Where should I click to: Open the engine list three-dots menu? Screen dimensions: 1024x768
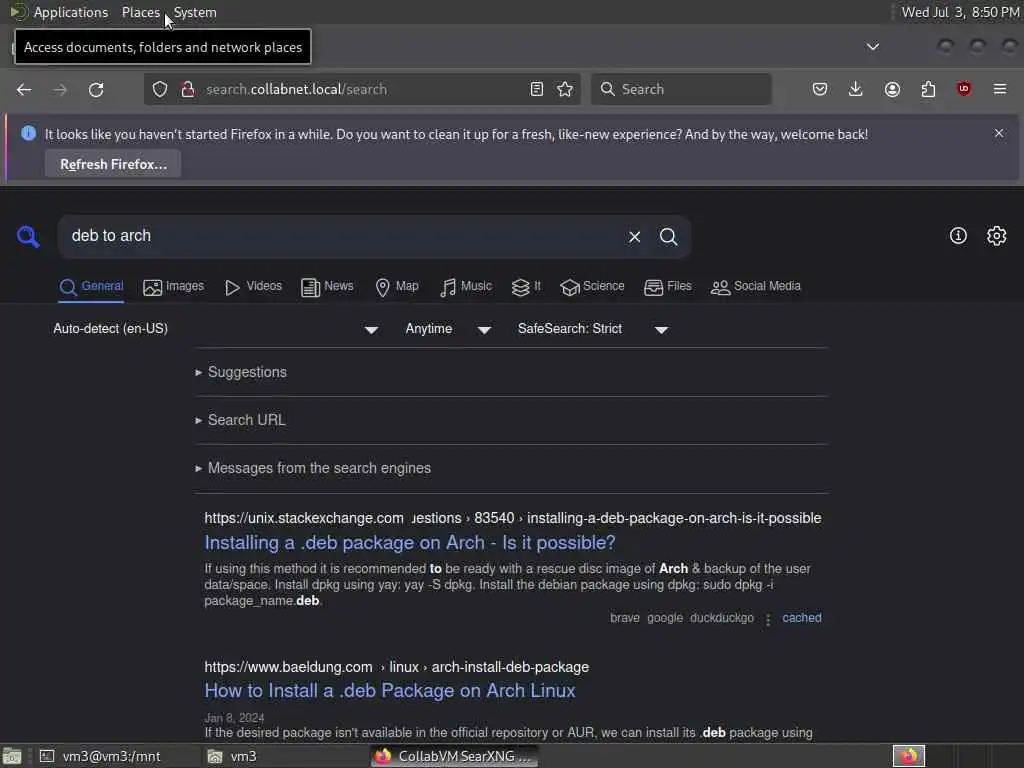(768, 619)
